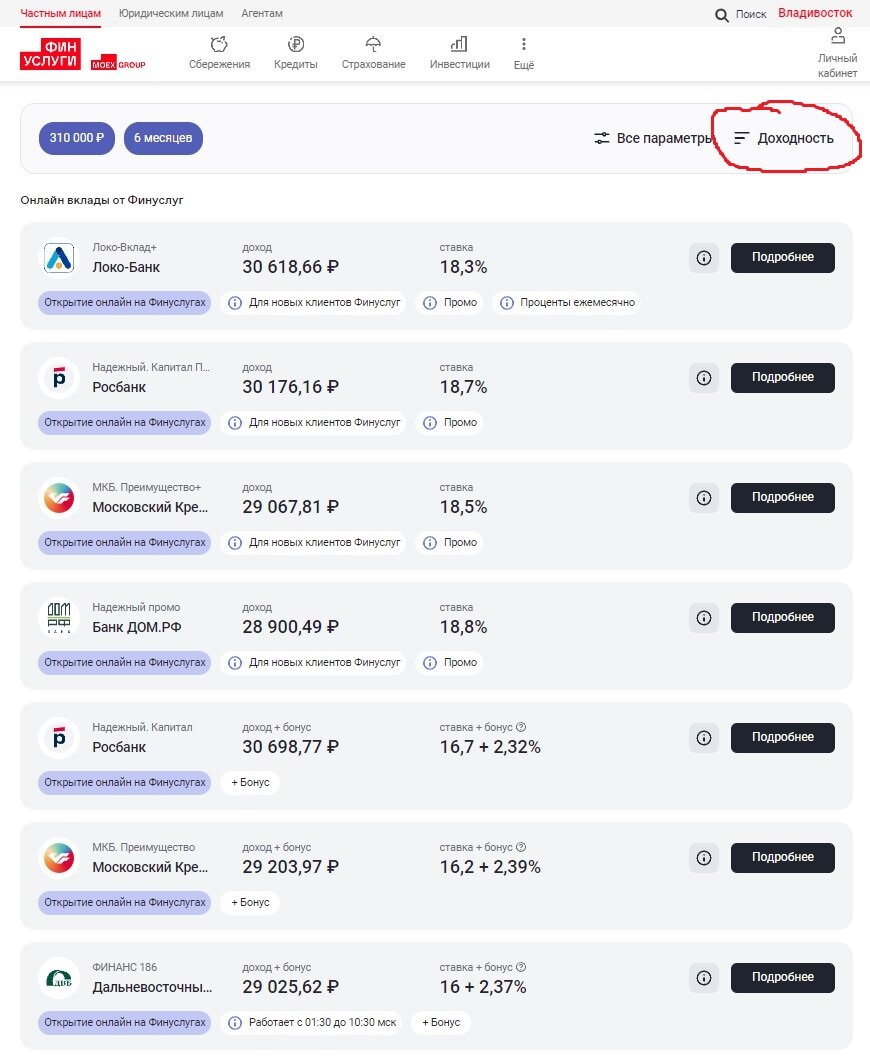Screen dimensions: 870x1057
Task: Change city via the Владивосток link
Action: (816, 13)
